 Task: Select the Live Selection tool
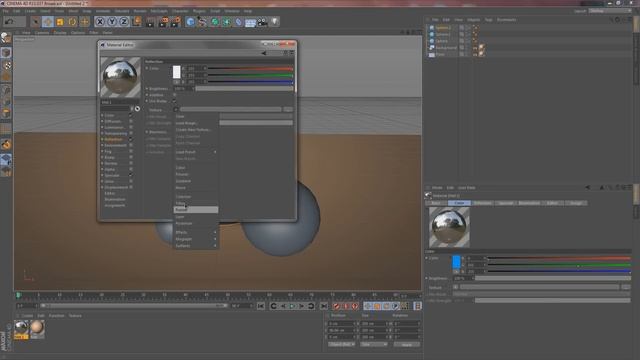(x=36, y=22)
